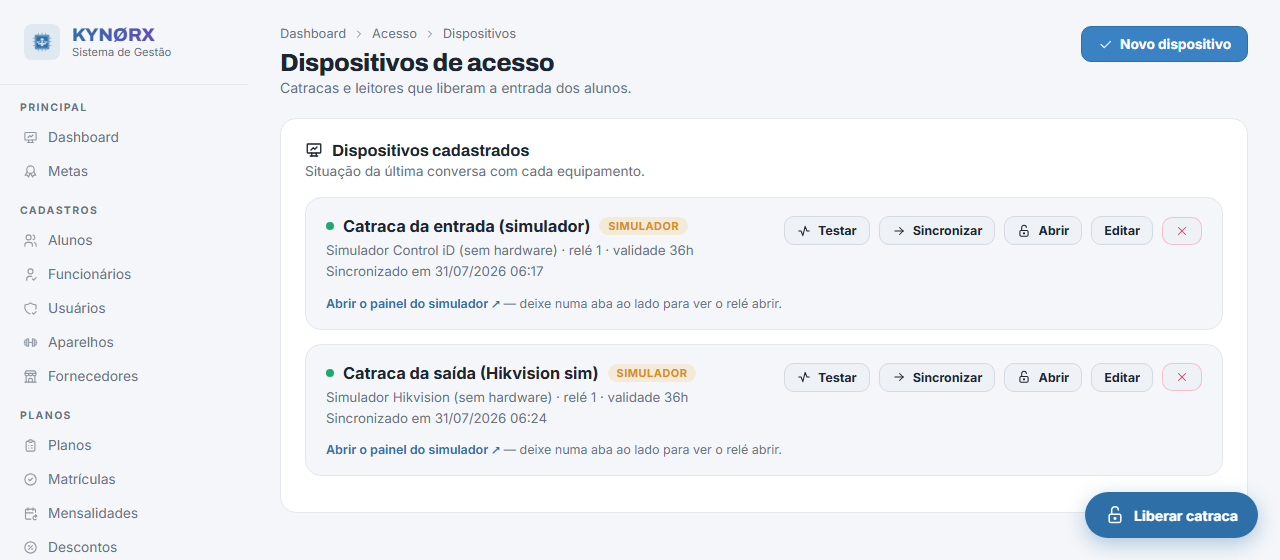Click the Dashboard monitor icon in sidebar
This screenshot has width=1280, height=560.
(30, 137)
